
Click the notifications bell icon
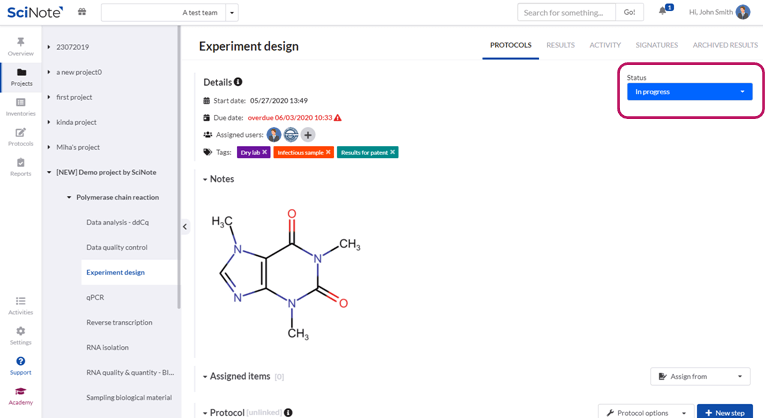click(x=662, y=12)
